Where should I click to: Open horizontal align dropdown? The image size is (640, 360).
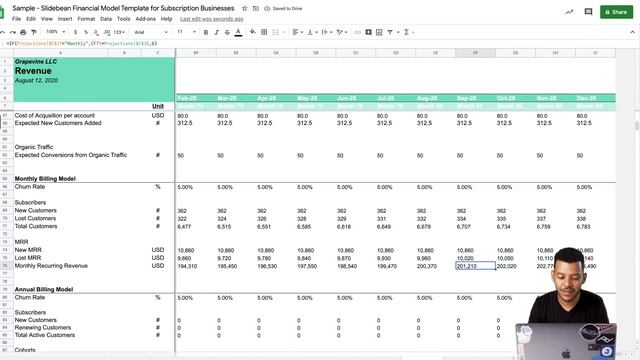[x=297, y=32]
